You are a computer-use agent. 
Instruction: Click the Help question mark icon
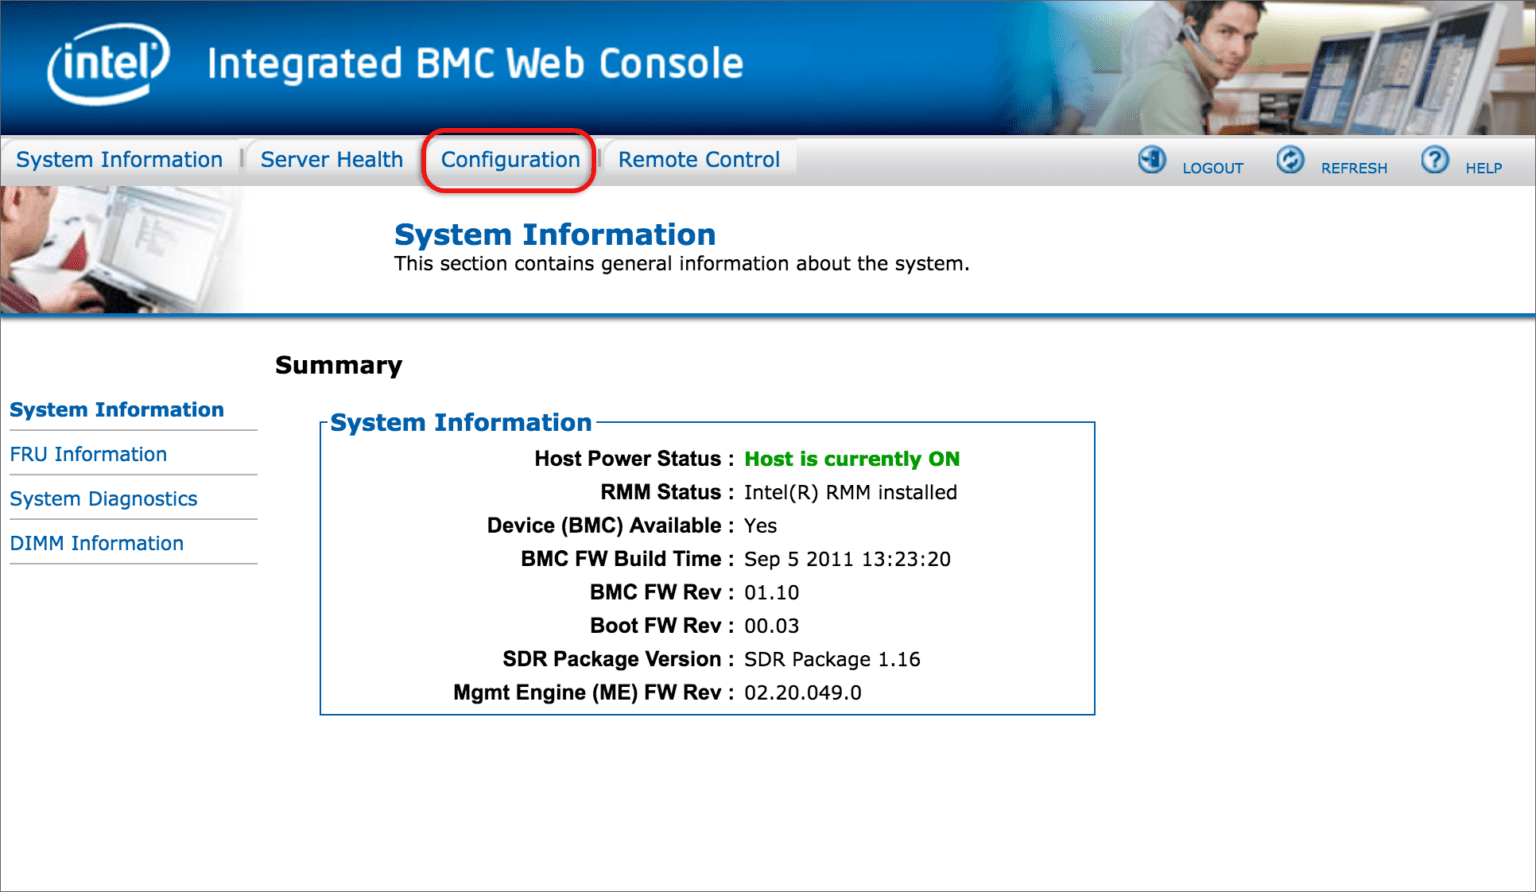pyautogui.click(x=1435, y=159)
